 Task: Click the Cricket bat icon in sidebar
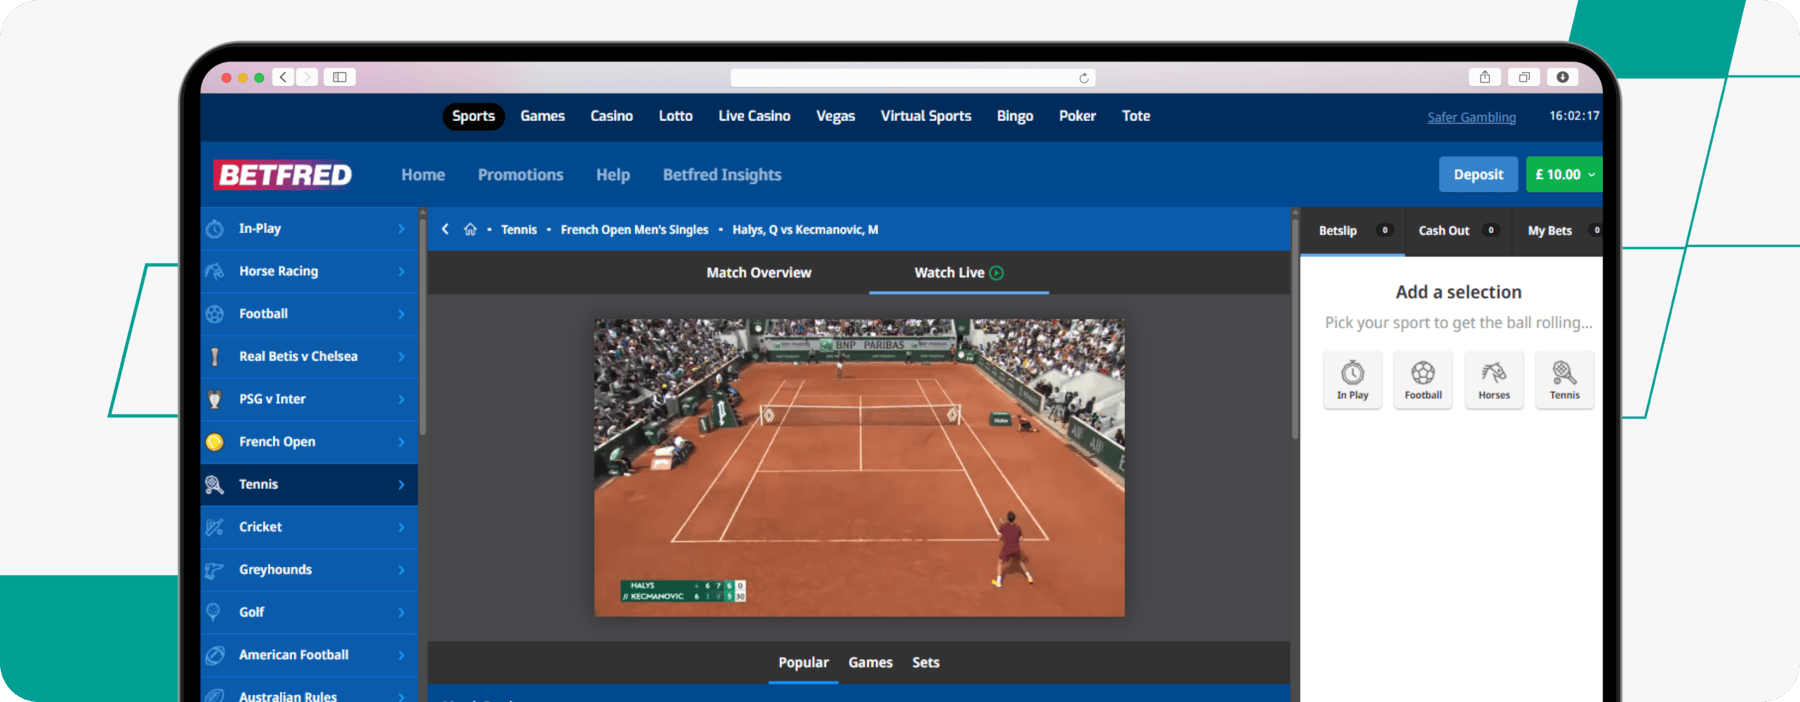pyautogui.click(x=215, y=527)
